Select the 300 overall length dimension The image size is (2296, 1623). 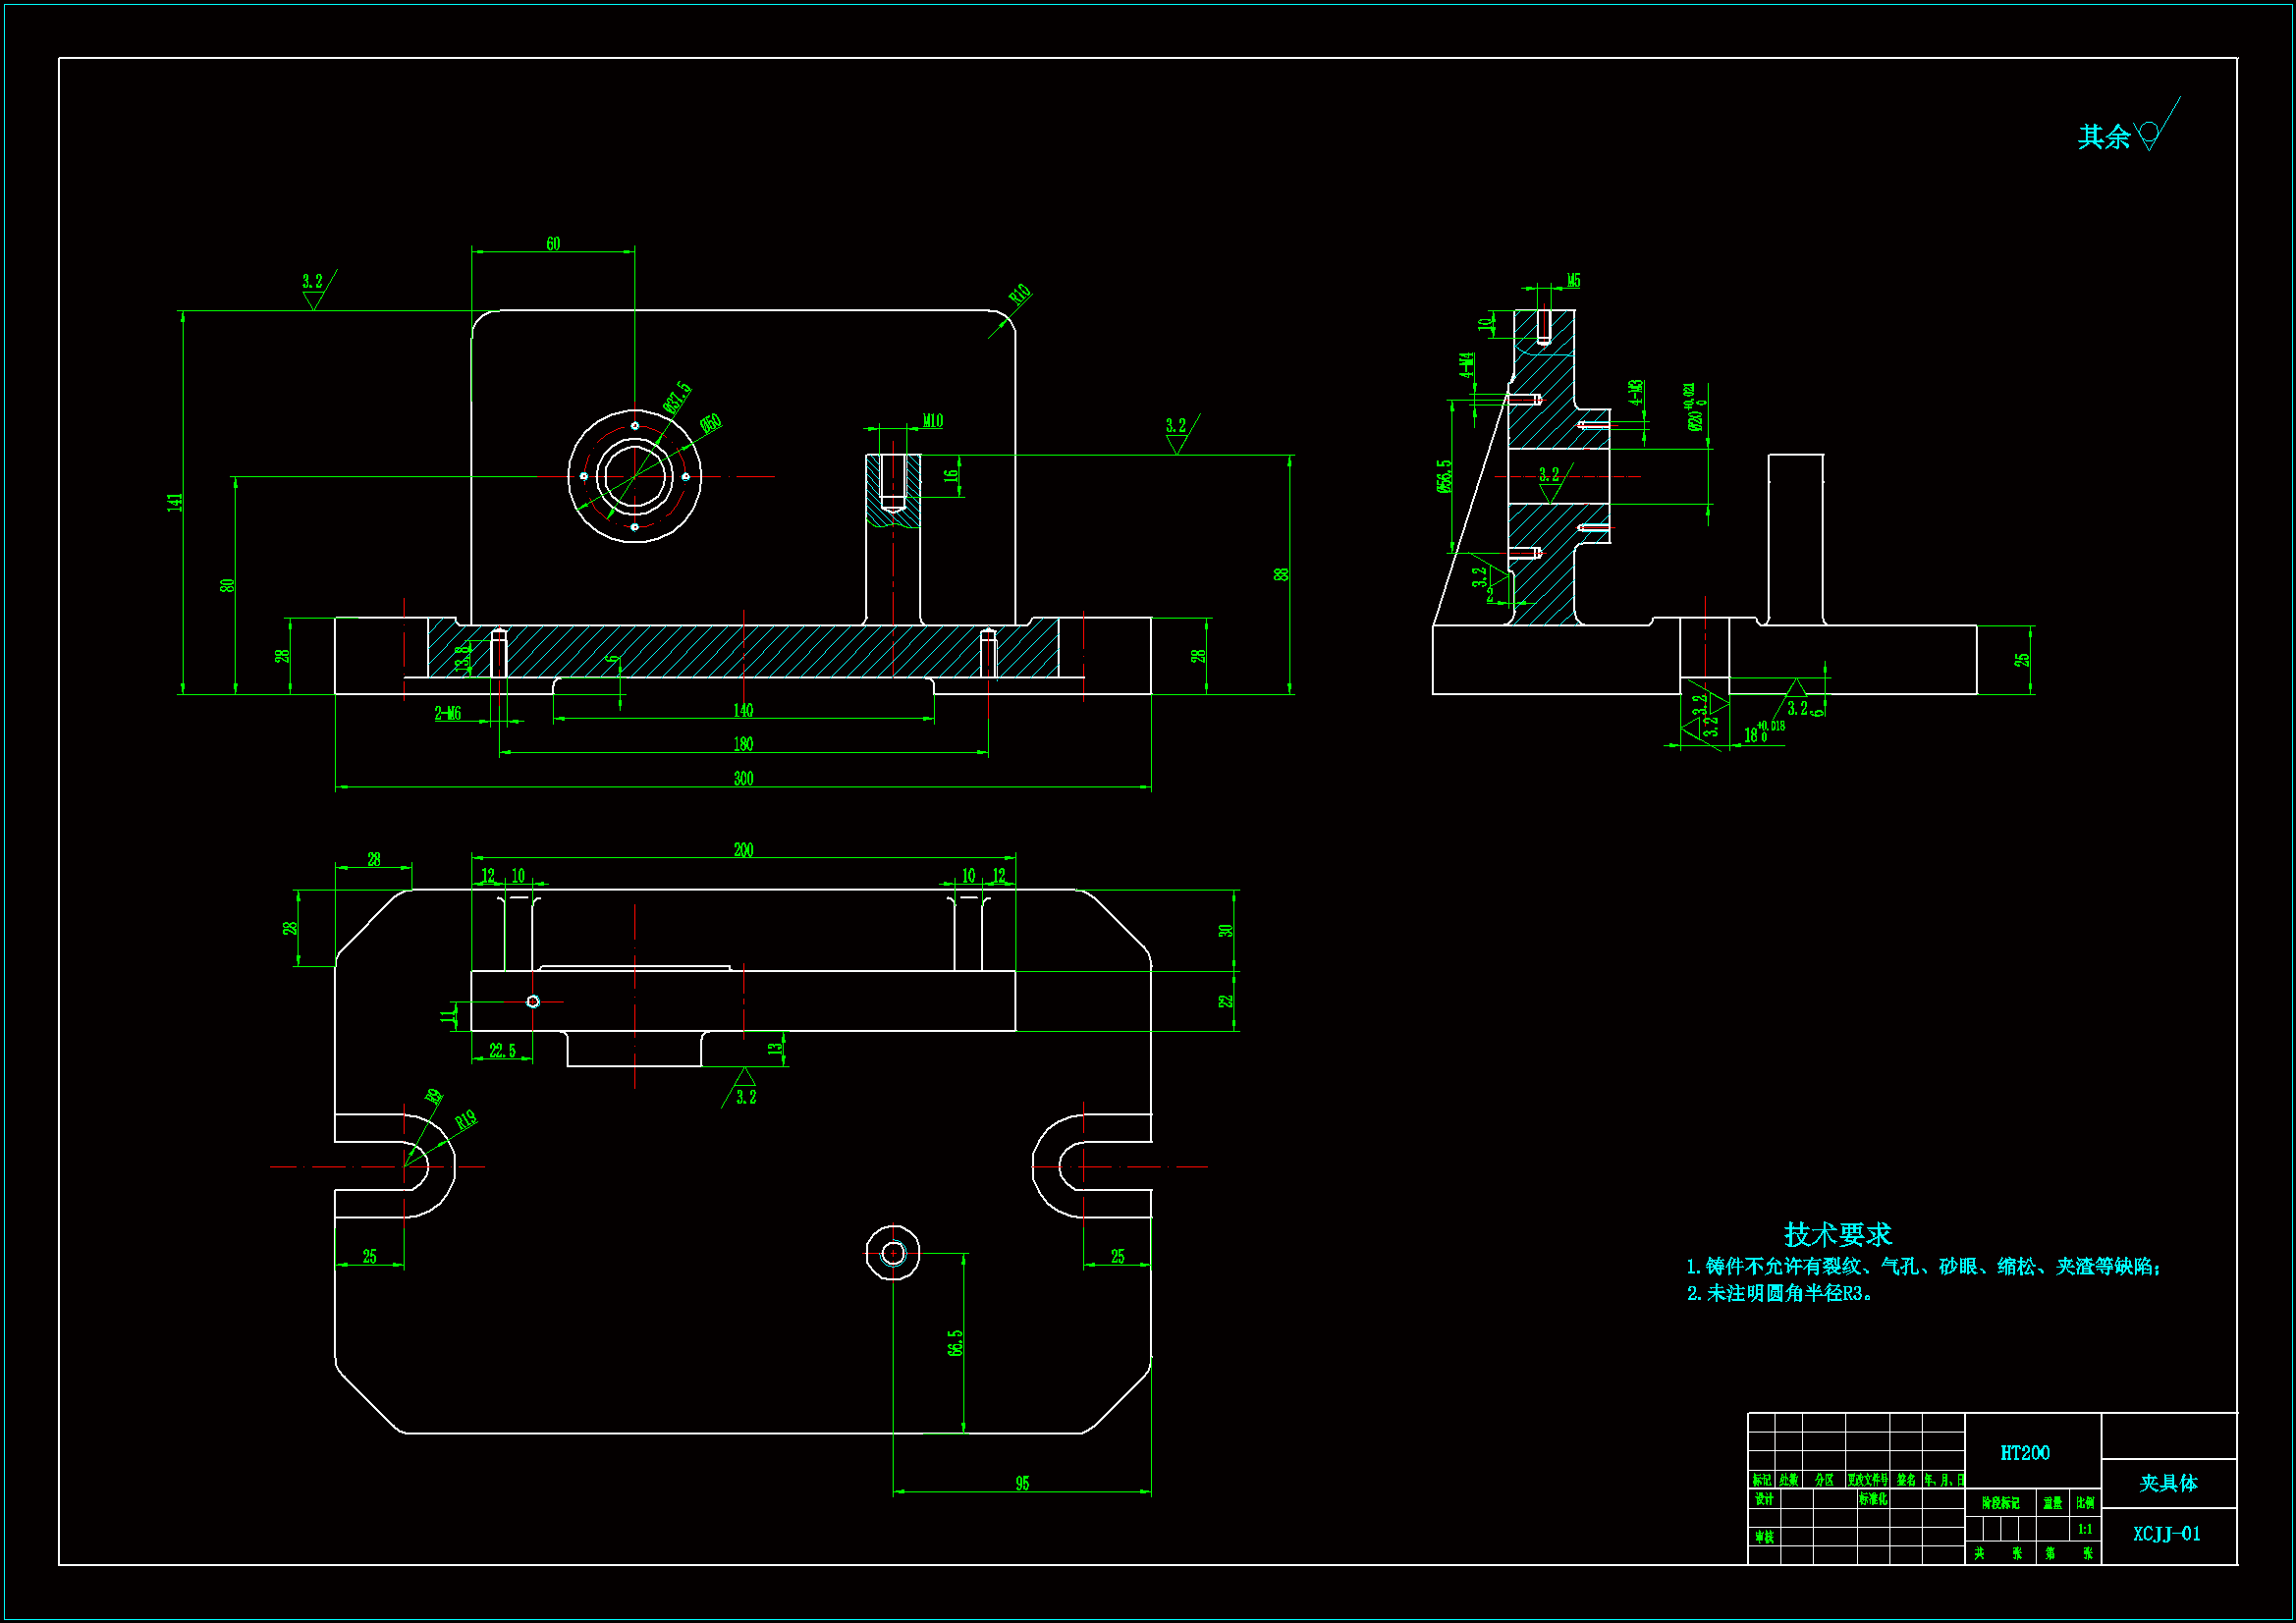[x=743, y=779]
